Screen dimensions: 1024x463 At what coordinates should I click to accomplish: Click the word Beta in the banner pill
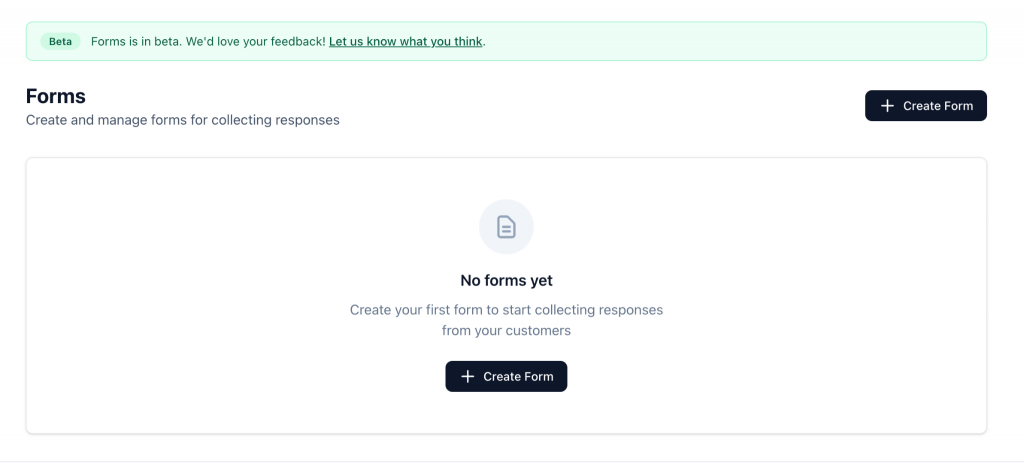coord(60,41)
